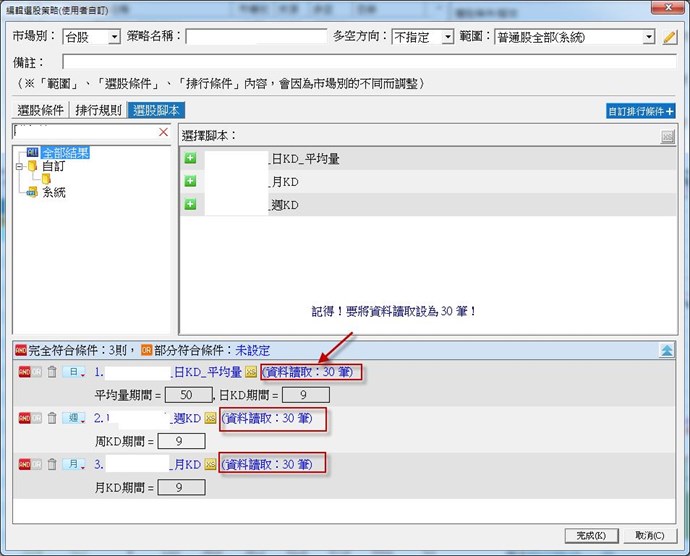Screen dimensions: 690x556
Task: Delete condition 1 with trash icon
Action: click(52, 372)
